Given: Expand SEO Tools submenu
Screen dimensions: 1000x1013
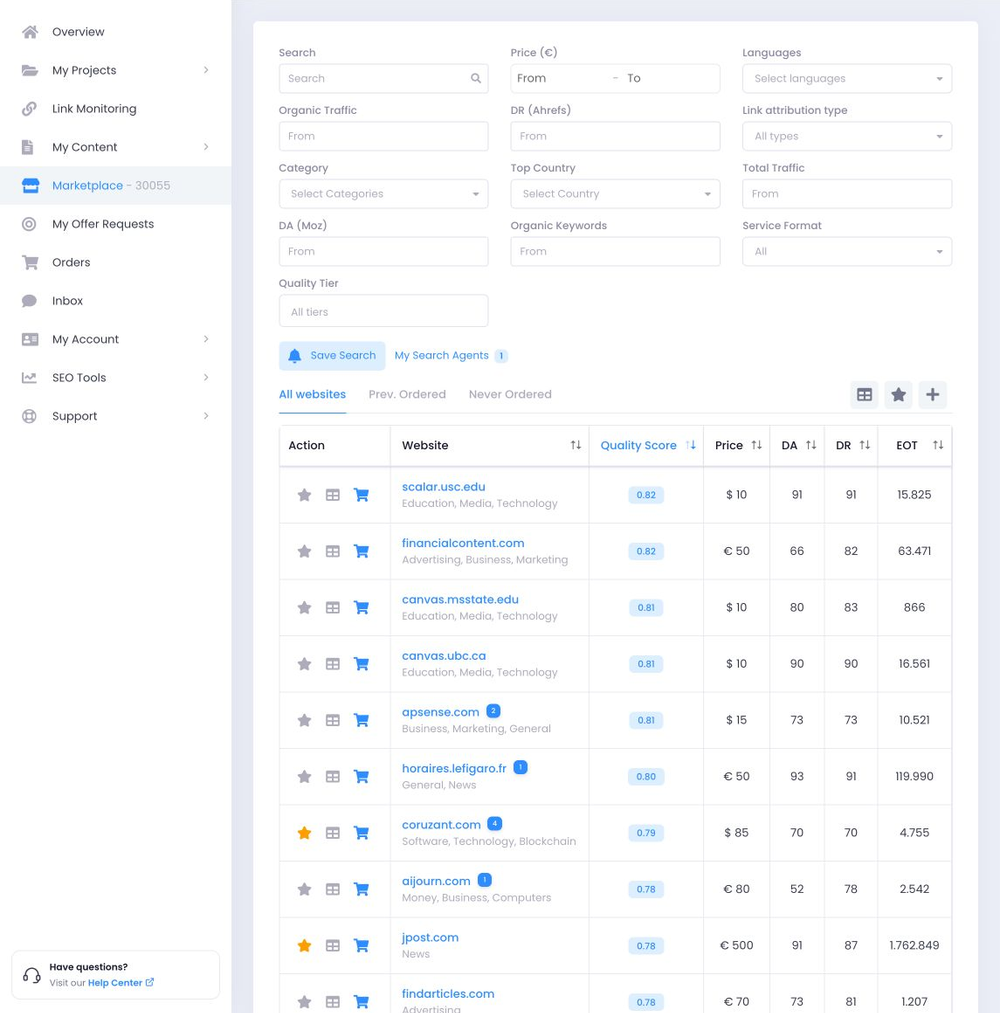Looking at the screenshot, I should coord(205,377).
